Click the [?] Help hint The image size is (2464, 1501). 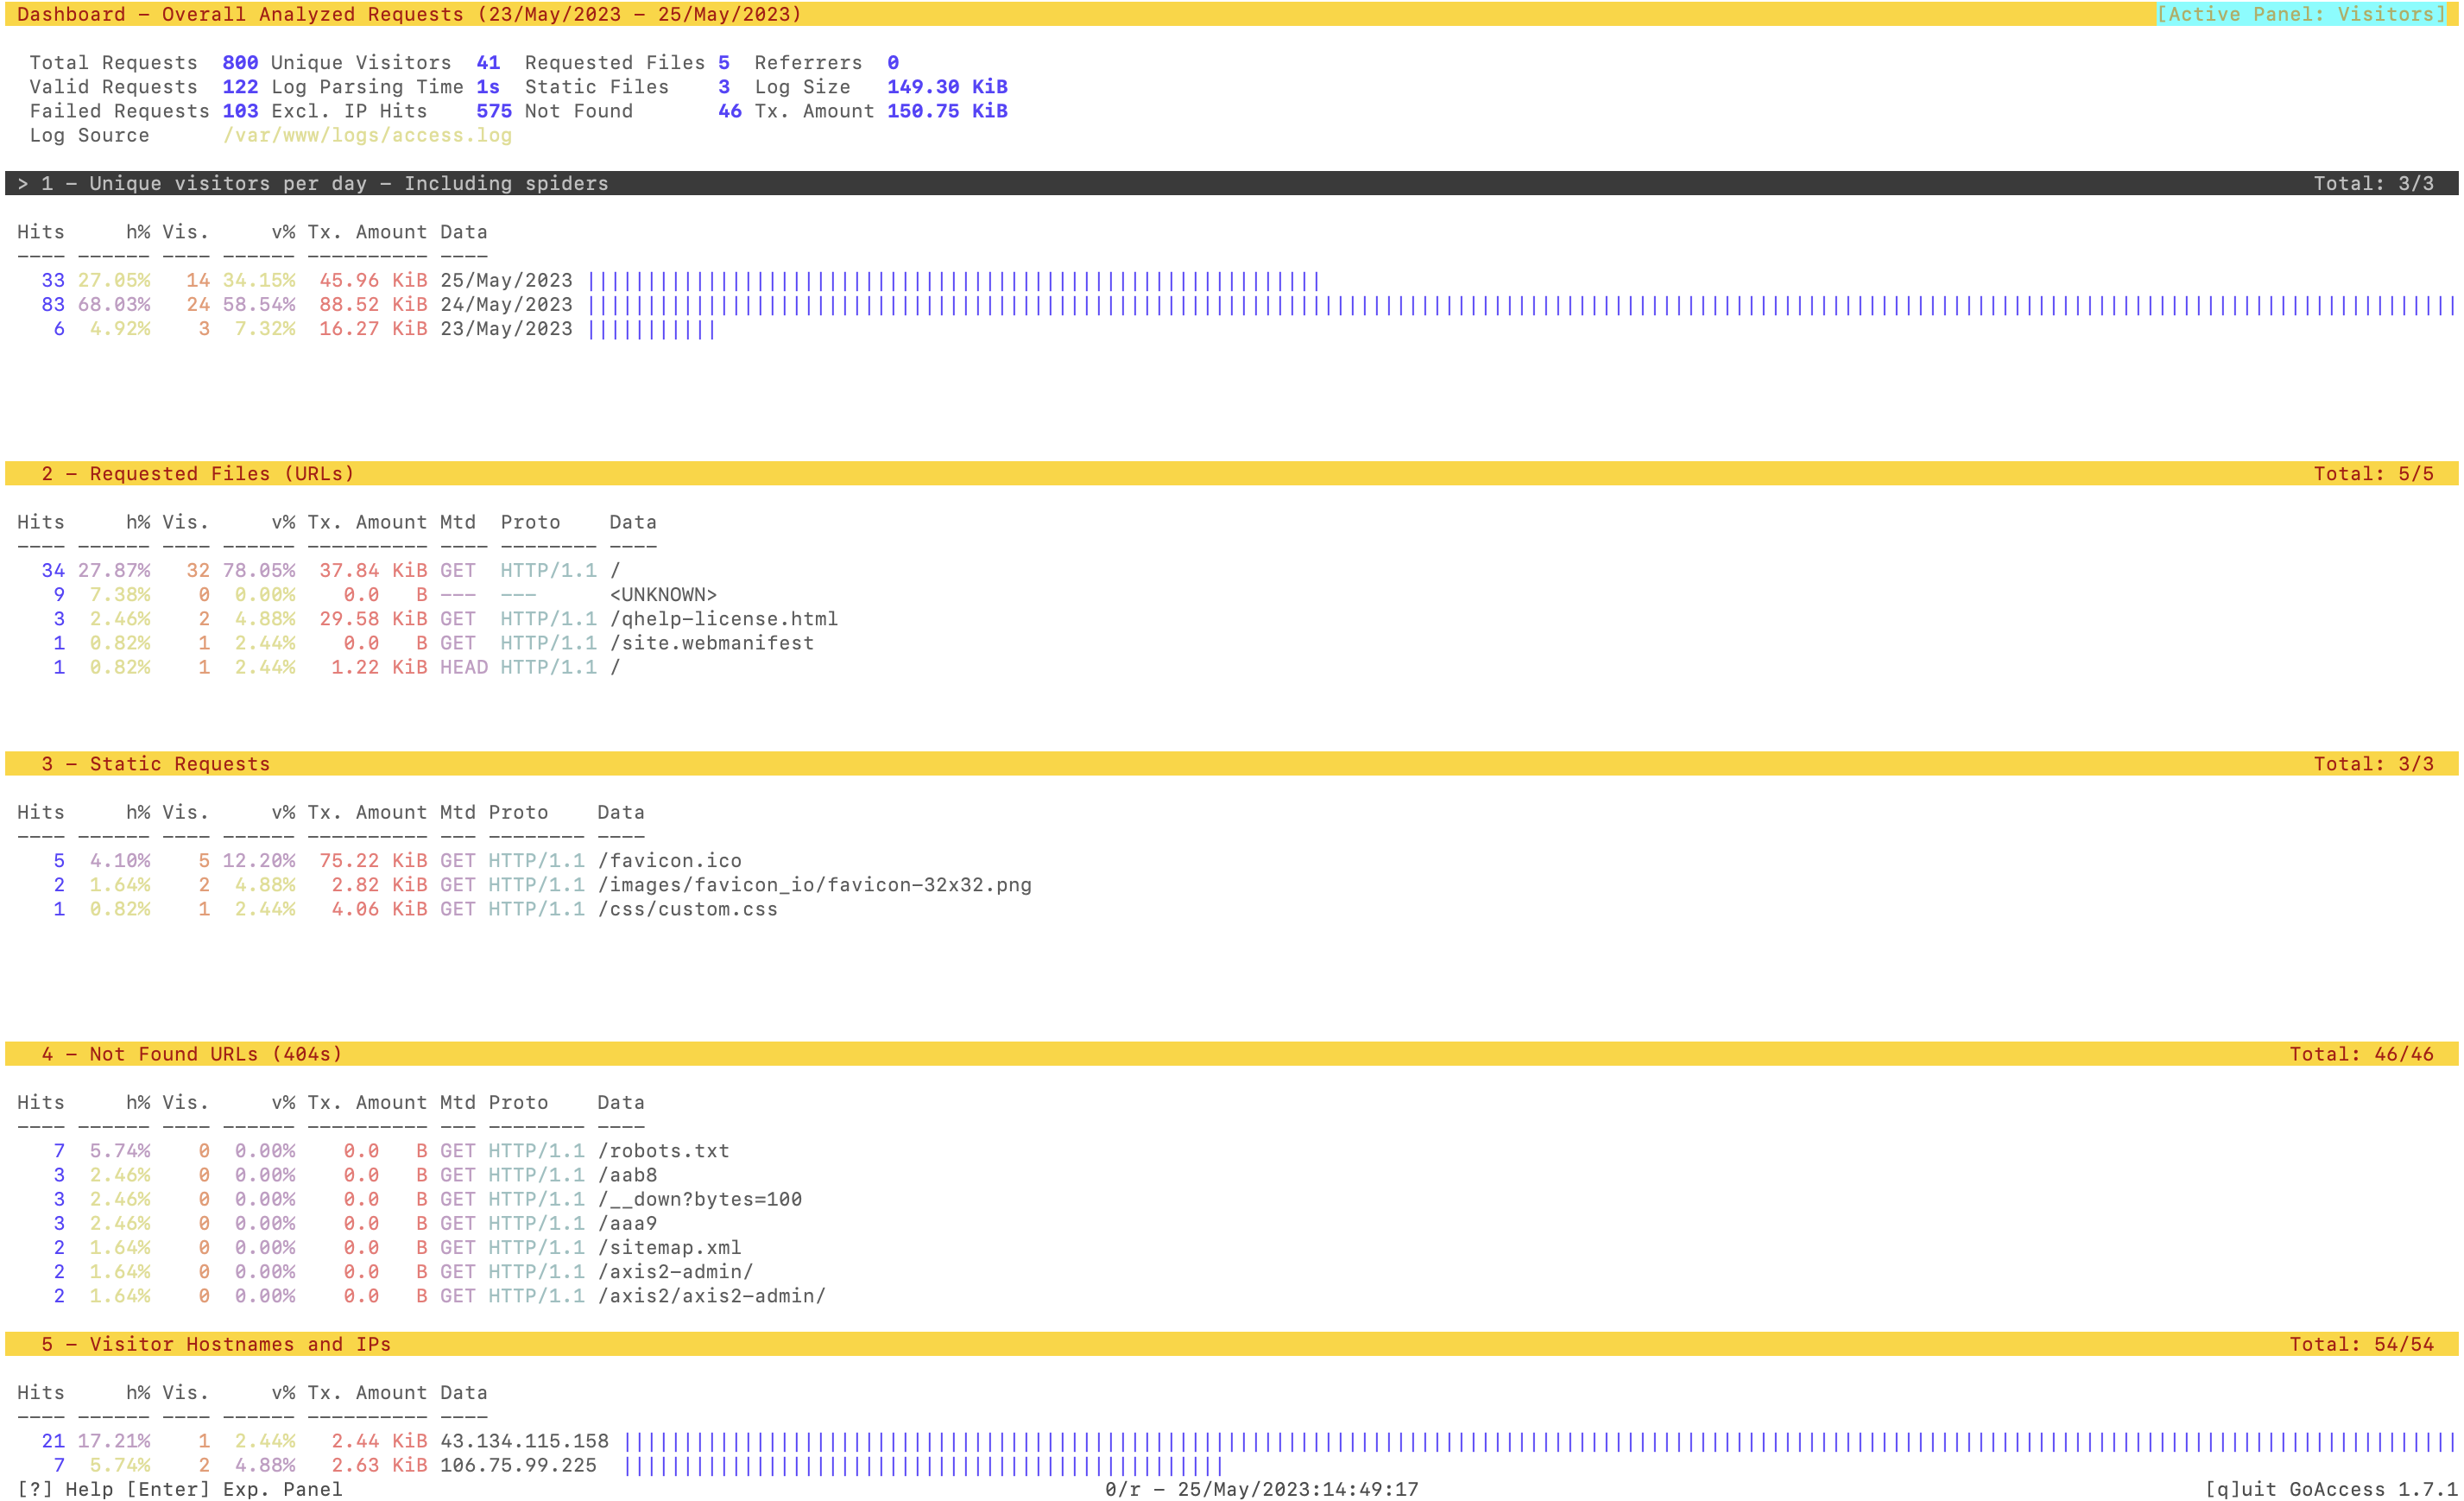click(x=65, y=1488)
